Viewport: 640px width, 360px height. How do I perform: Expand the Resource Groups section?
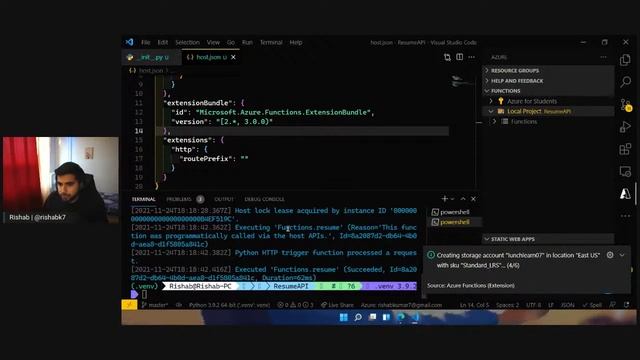pyautogui.click(x=548, y=71)
